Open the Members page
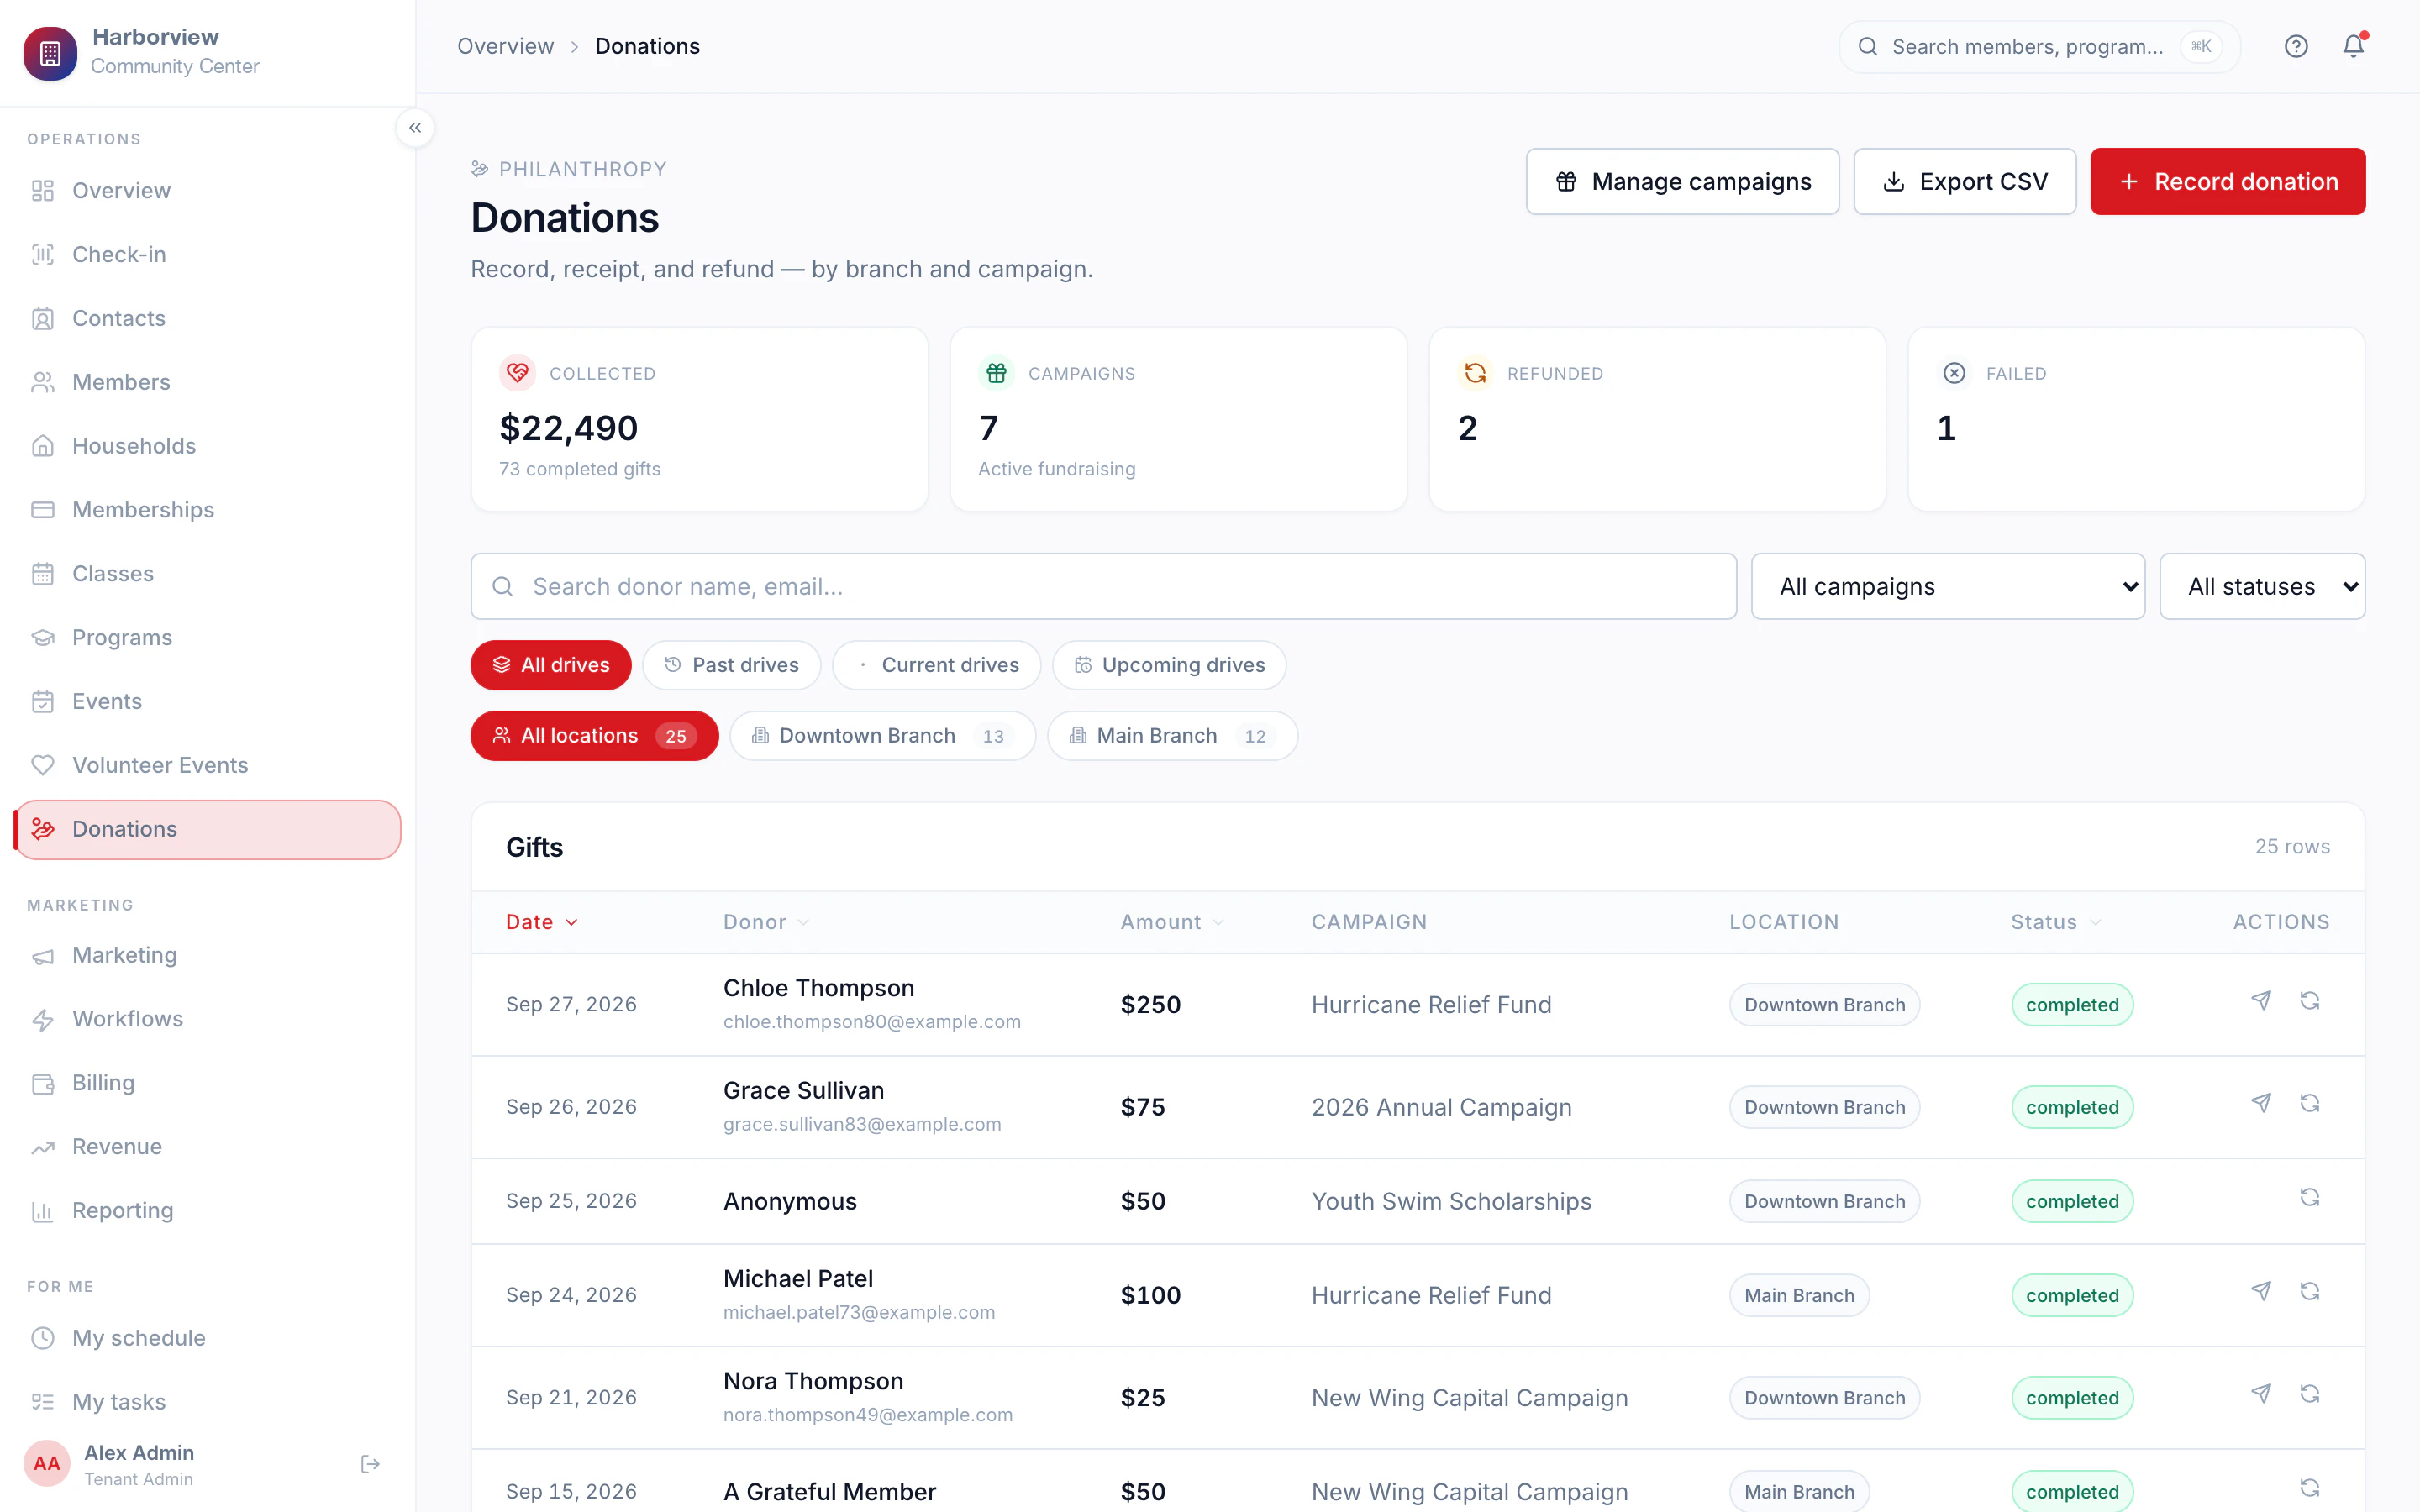The height and width of the screenshot is (1512, 2420). [207, 382]
